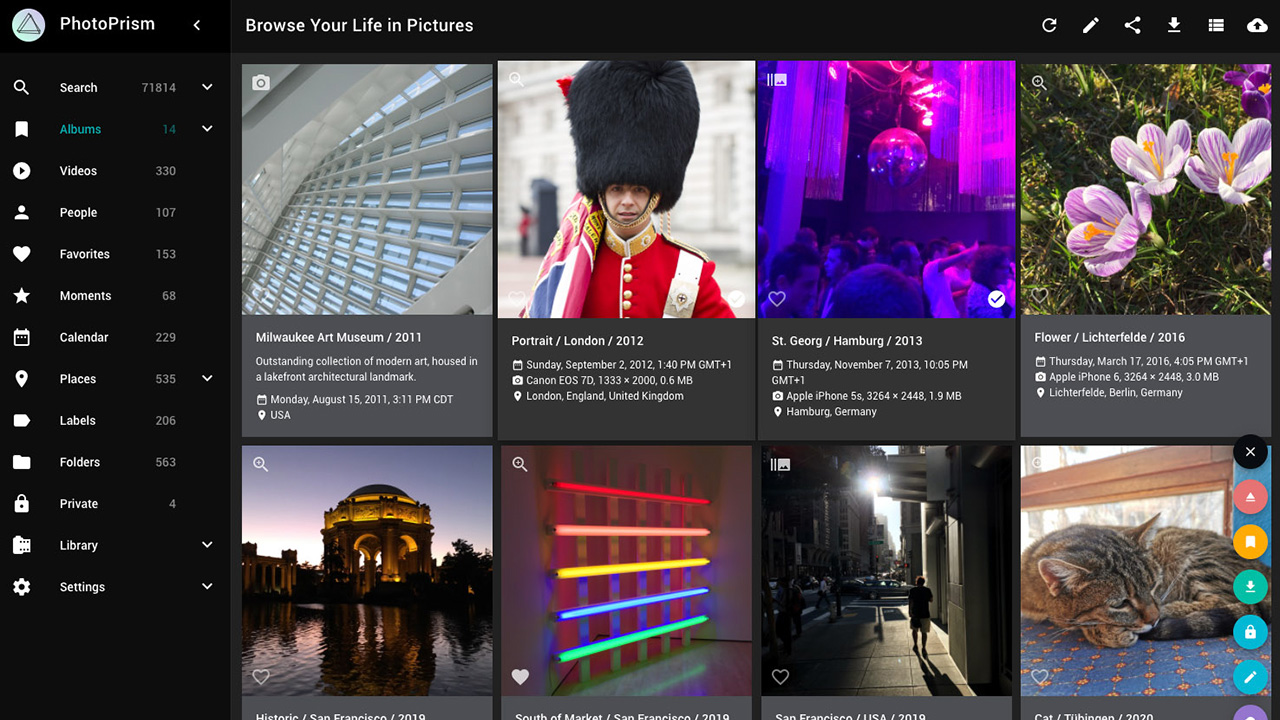Image resolution: width=1280 pixels, height=720 pixels.
Task: Open the Calendar section in the sidebar
Action: coord(84,337)
